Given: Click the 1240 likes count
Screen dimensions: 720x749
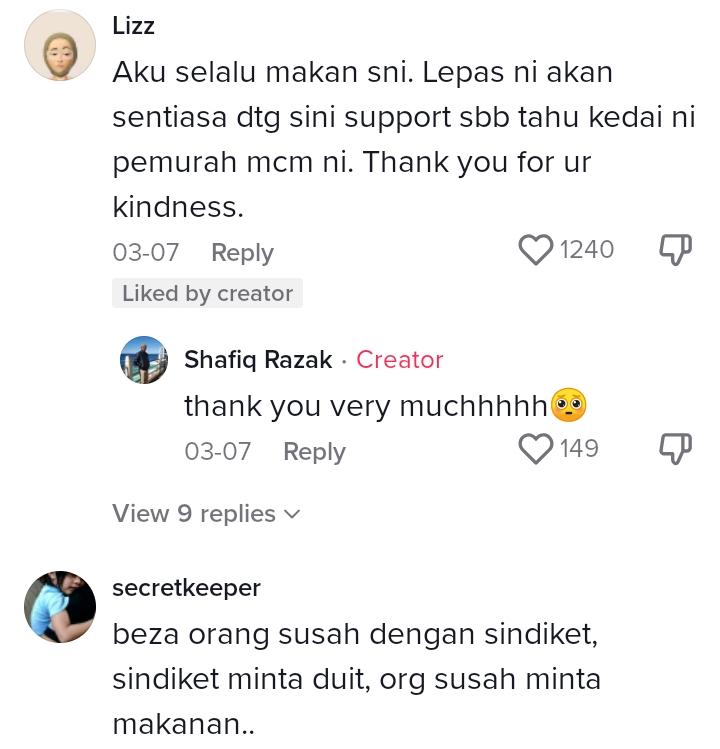Looking at the screenshot, I should [x=587, y=250].
